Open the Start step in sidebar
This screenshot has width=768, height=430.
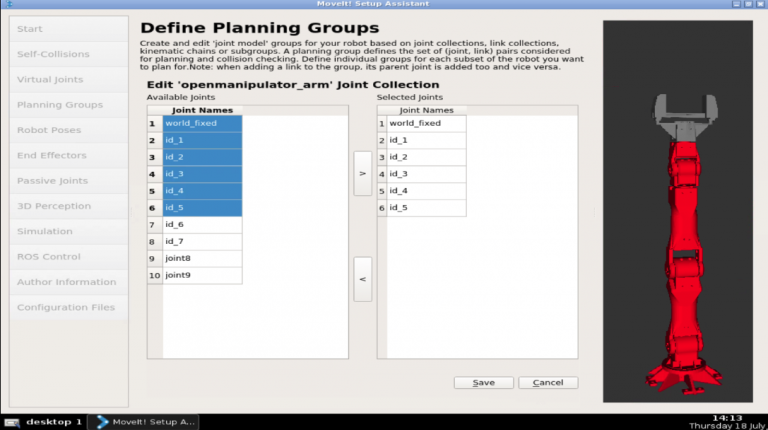69,29
